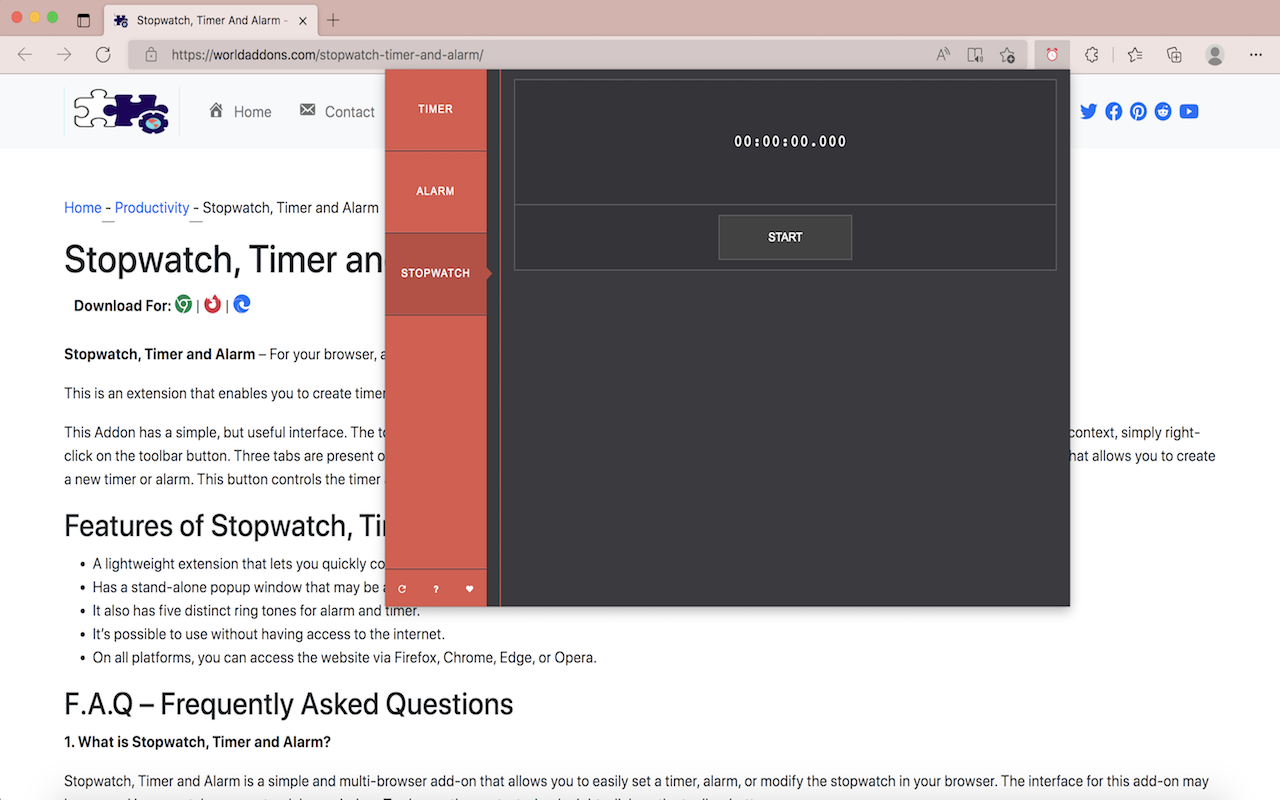Viewport: 1280px width, 800px height.
Task: Open the help question-mark icon in popup
Action: tap(436, 589)
